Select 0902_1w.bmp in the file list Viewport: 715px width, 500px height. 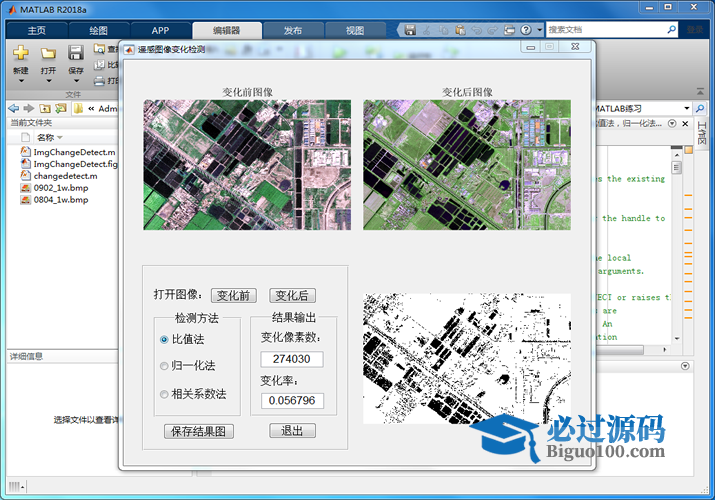coord(61,187)
